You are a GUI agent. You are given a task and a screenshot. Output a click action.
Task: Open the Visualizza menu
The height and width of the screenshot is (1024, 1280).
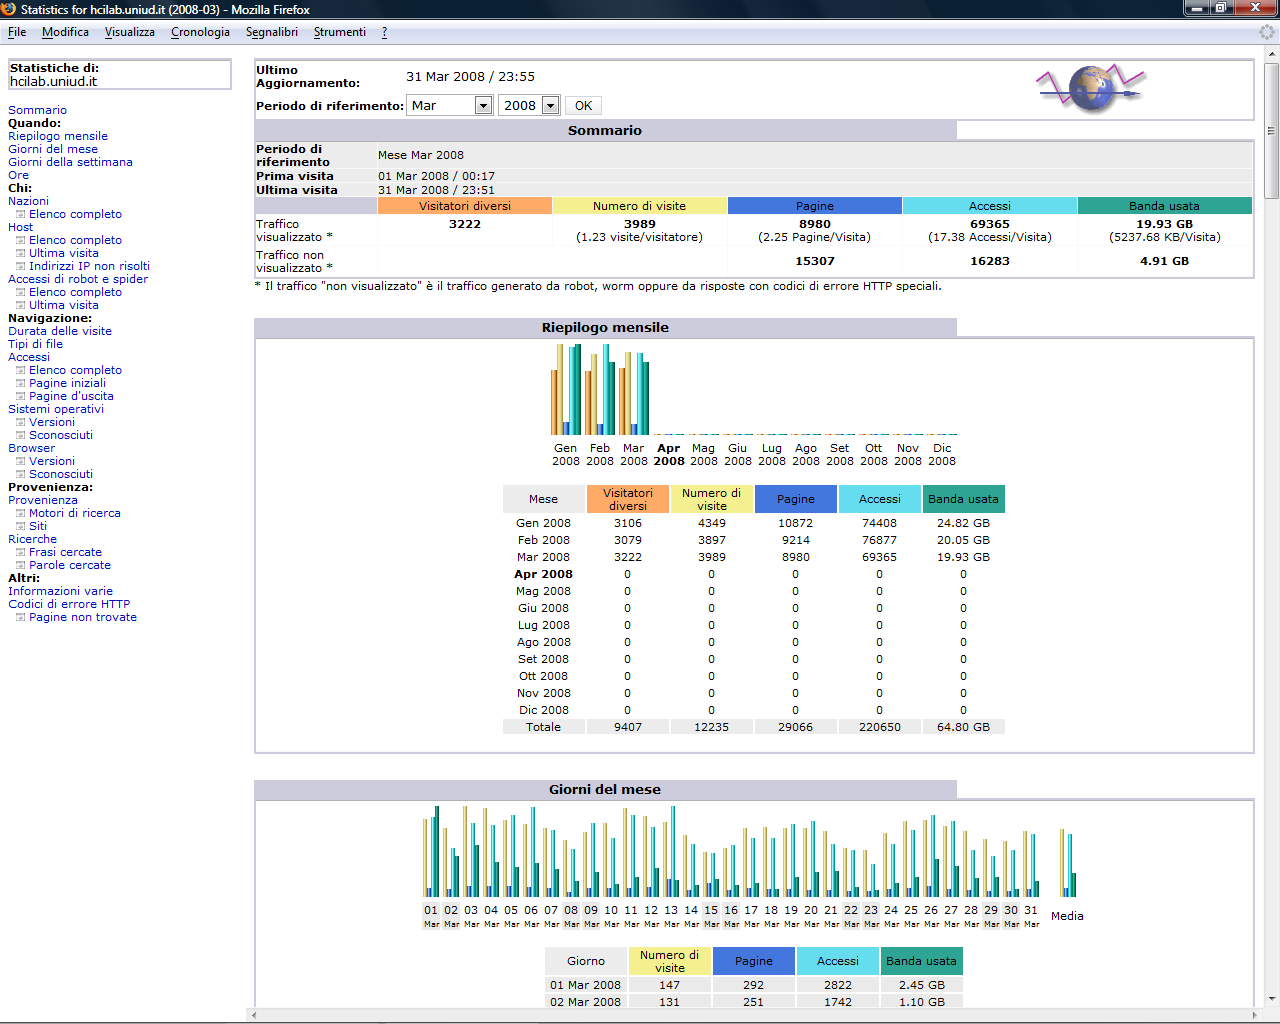coord(130,32)
